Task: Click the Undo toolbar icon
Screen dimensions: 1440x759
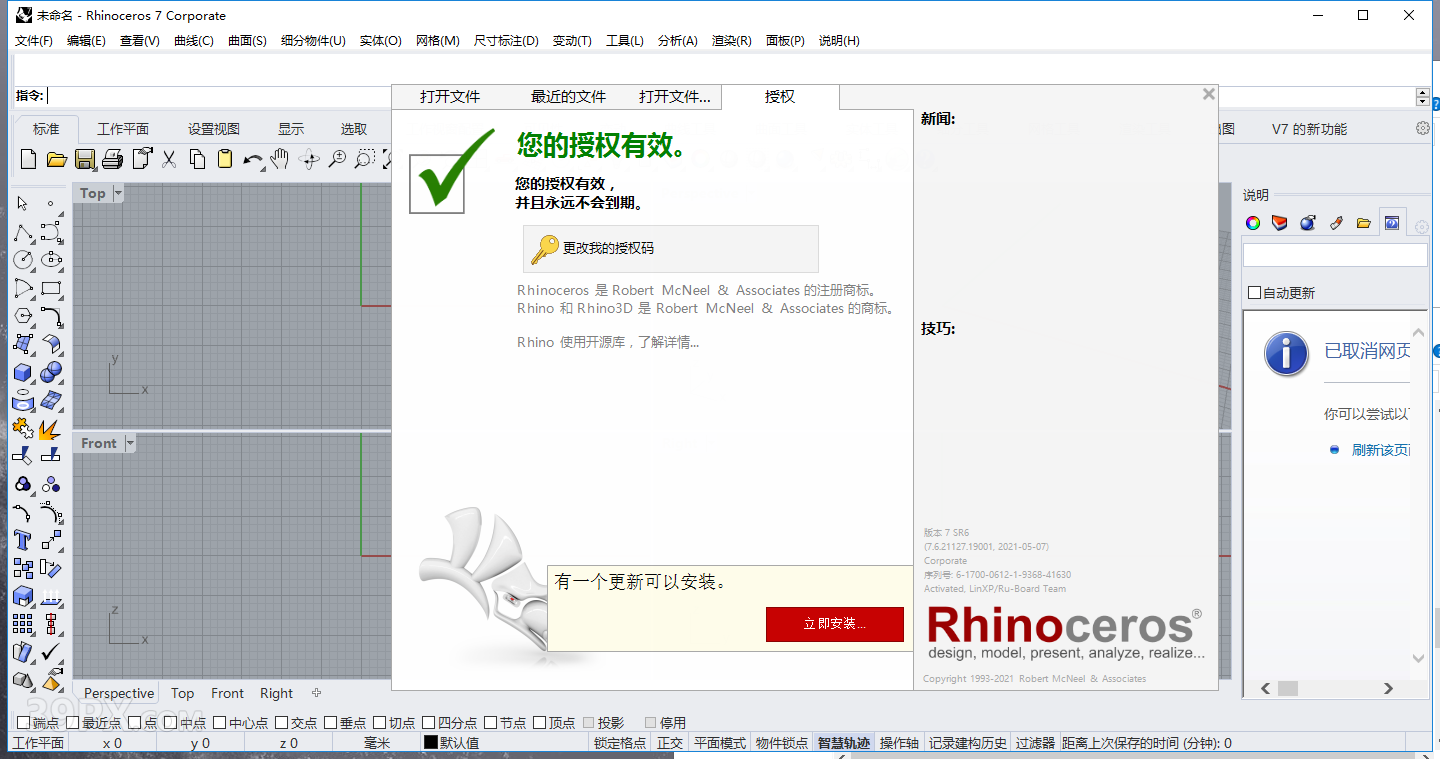Action: click(x=255, y=159)
